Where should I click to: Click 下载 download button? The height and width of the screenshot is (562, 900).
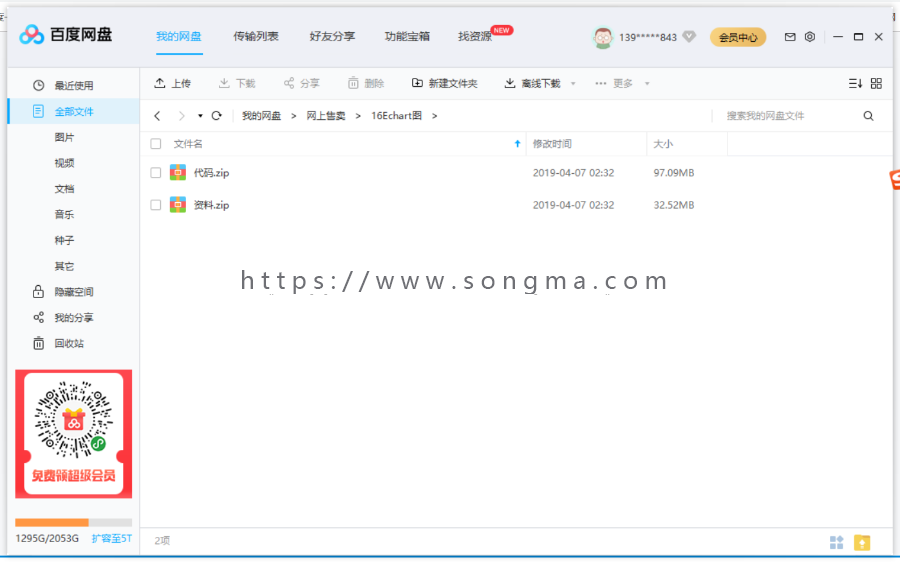(237, 83)
